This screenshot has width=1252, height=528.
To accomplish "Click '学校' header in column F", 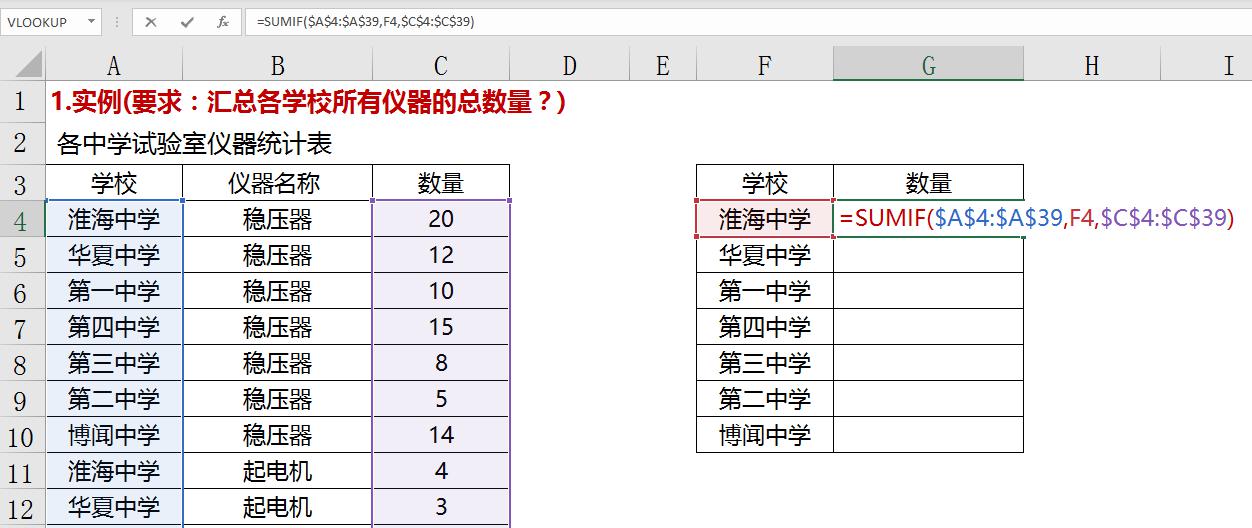I will pos(765,183).
